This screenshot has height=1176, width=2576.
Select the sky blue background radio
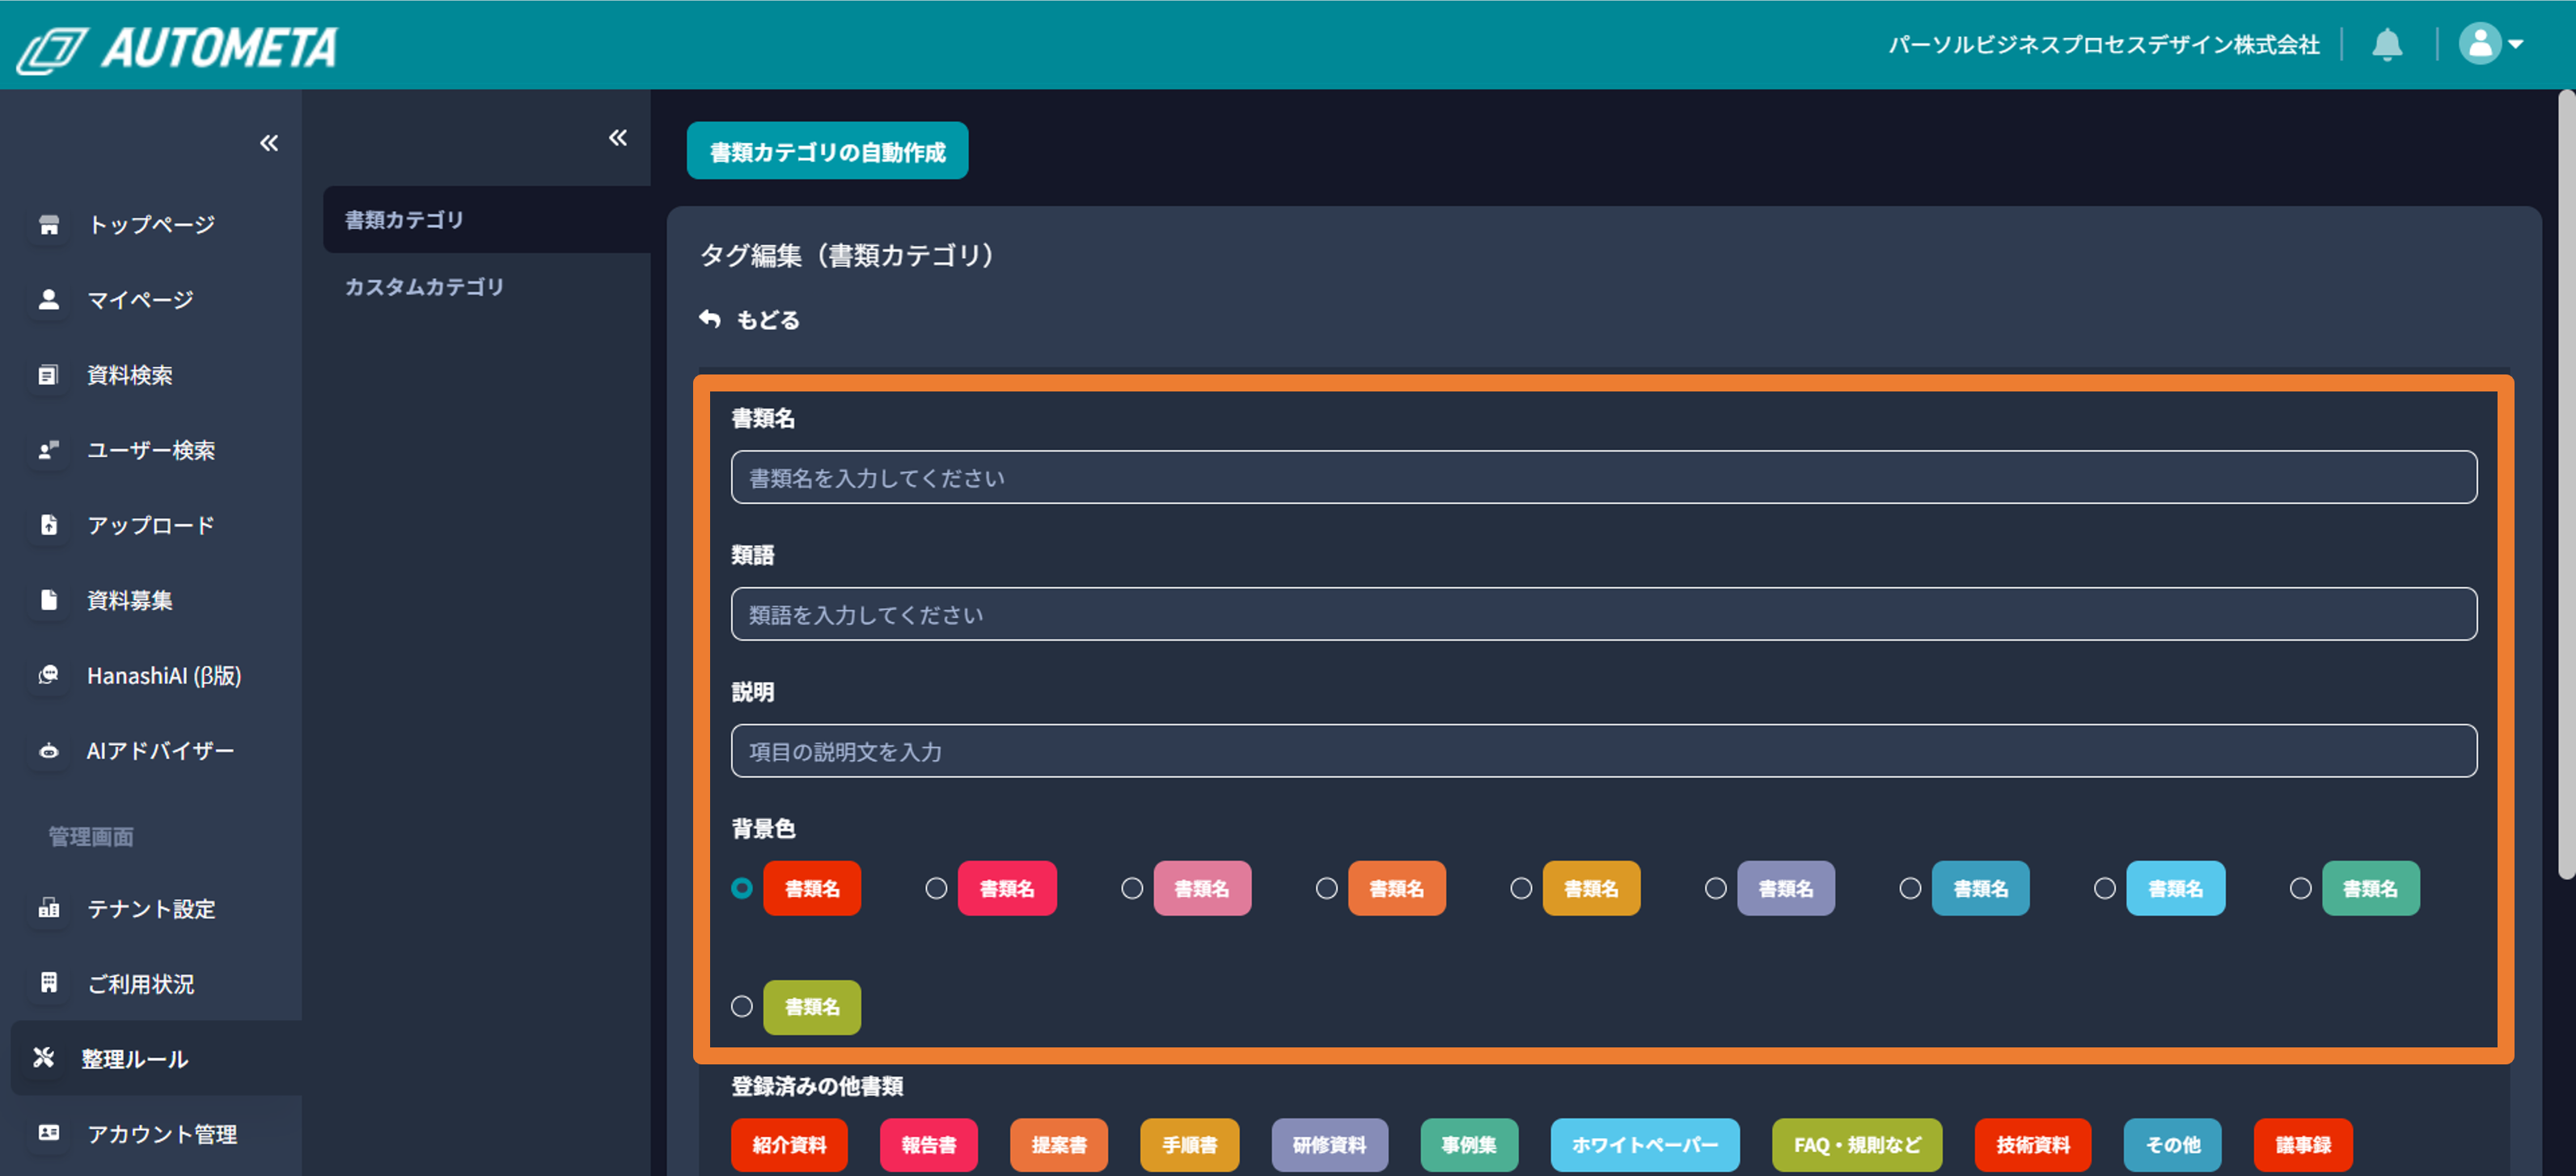point(2105,888)
